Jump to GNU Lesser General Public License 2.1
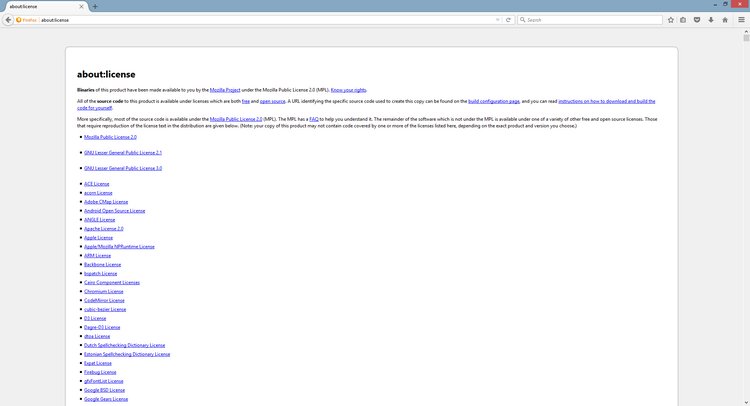Viewport: 750px width, 406px height. [123, 153]
